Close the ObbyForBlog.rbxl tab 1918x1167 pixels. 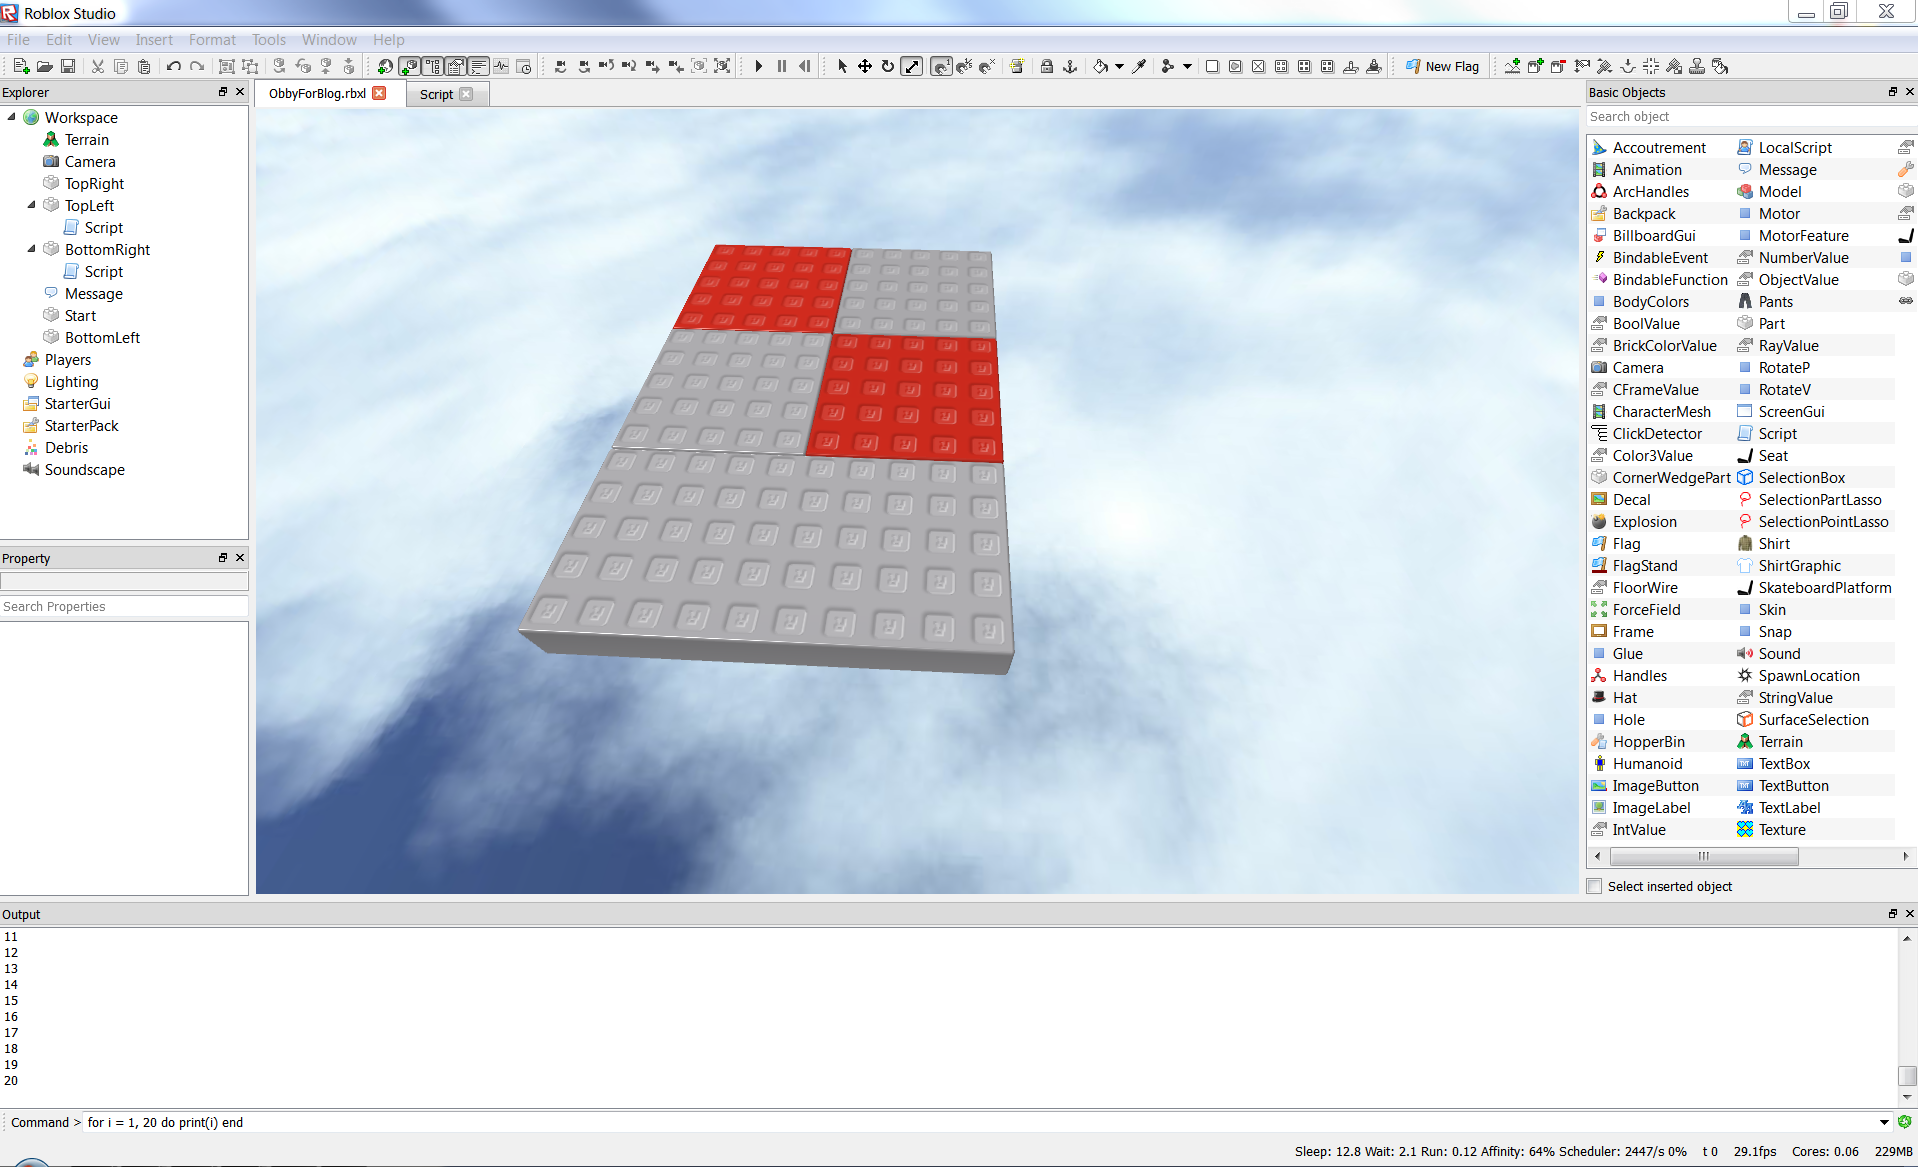click(x=379, y=93)
